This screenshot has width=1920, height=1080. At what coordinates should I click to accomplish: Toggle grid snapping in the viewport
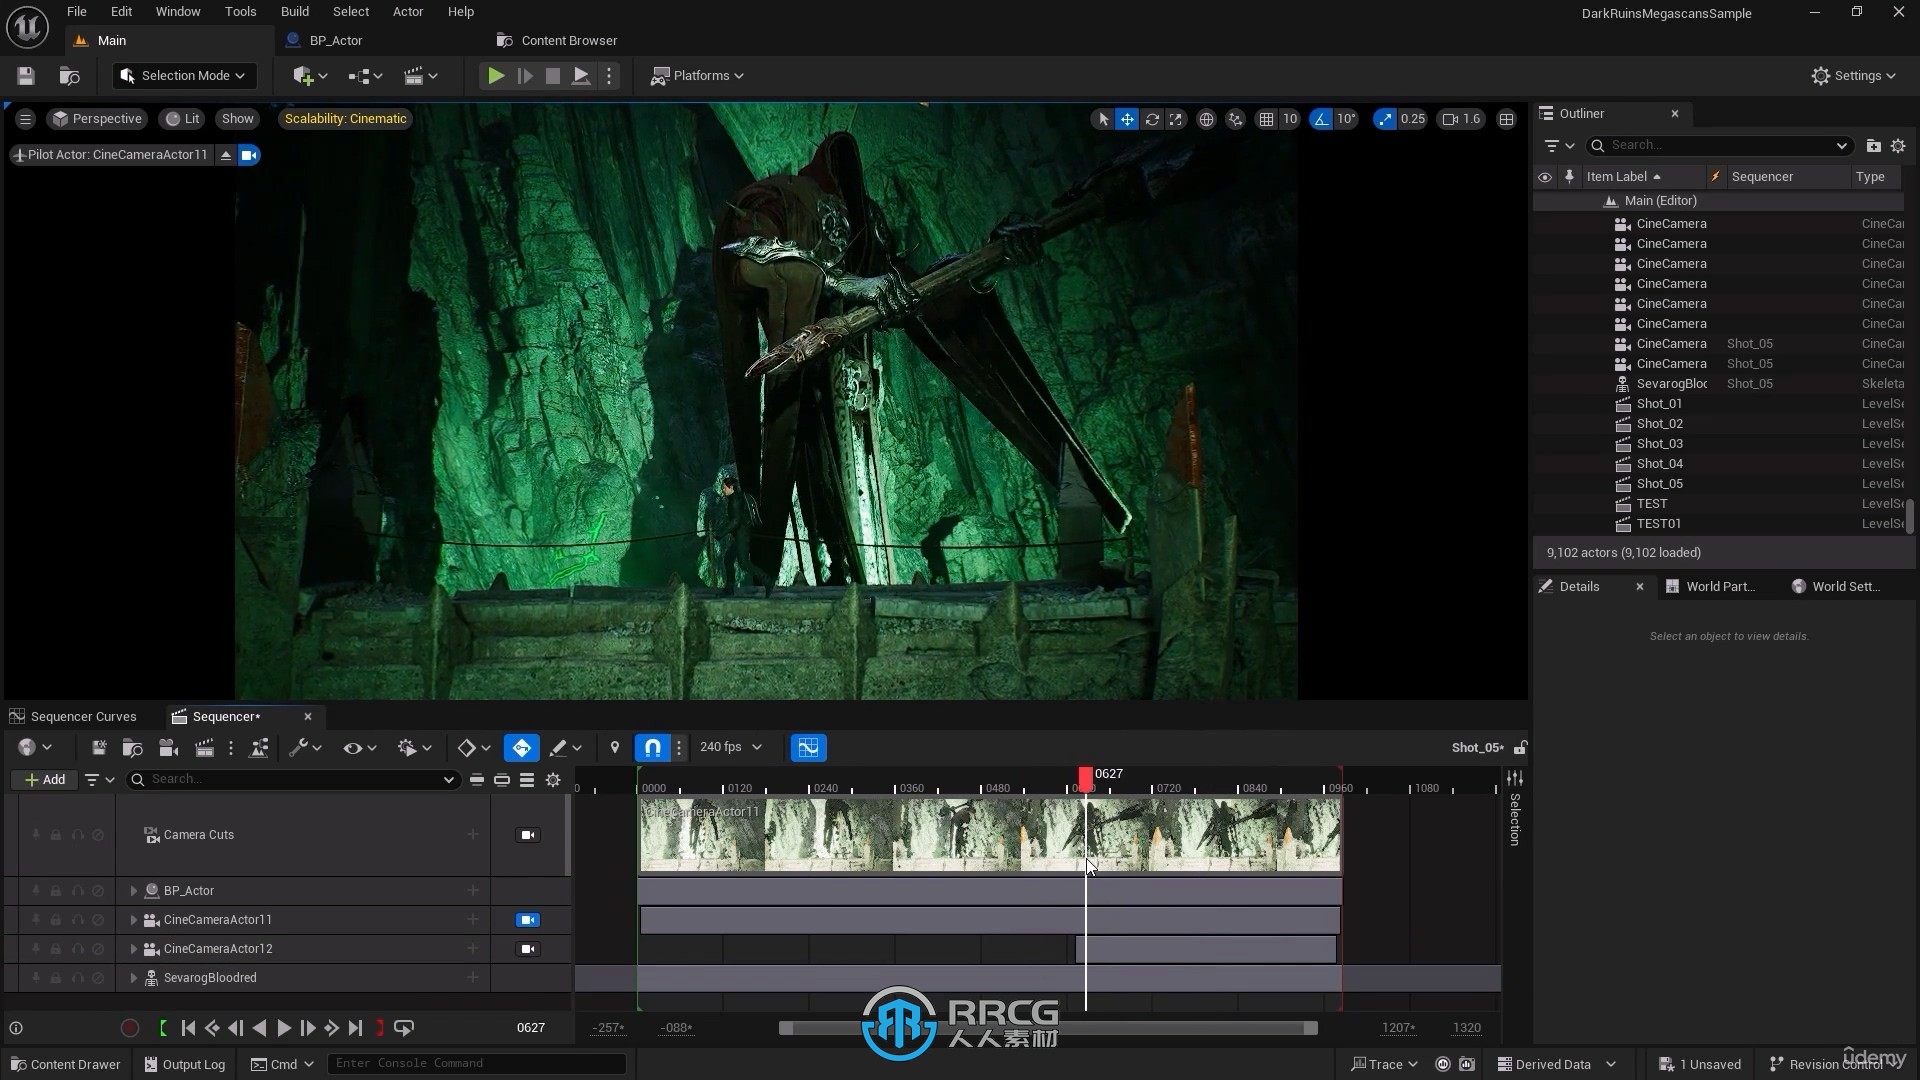[x=1266, y=119]
